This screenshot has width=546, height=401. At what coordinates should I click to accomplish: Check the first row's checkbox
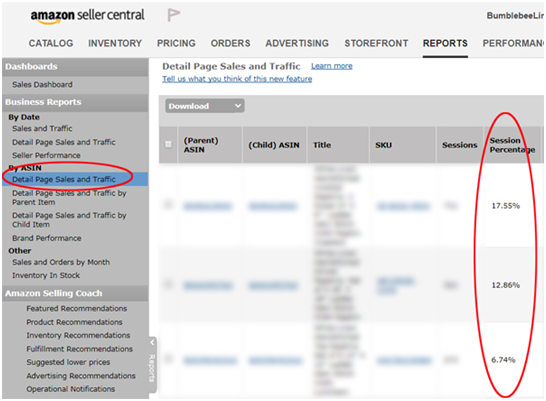coord(168,204)
